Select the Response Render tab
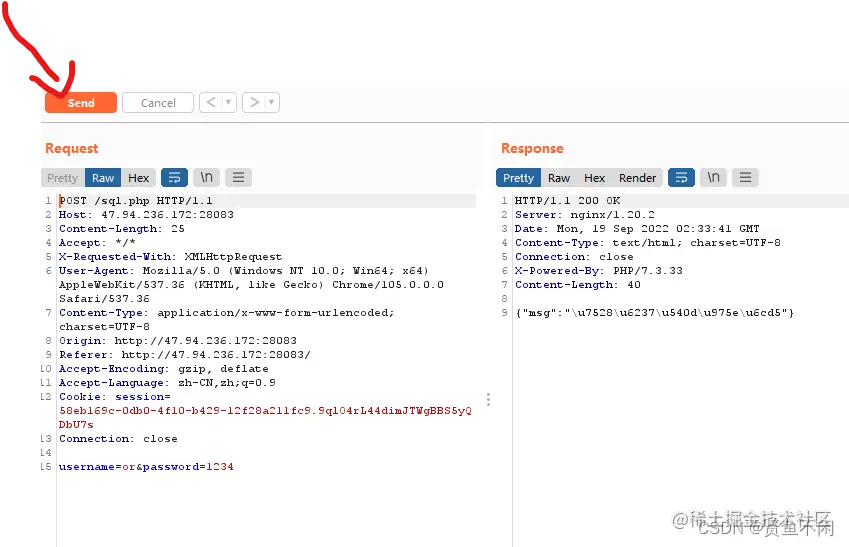849x547 pixels. pos(637,178)
